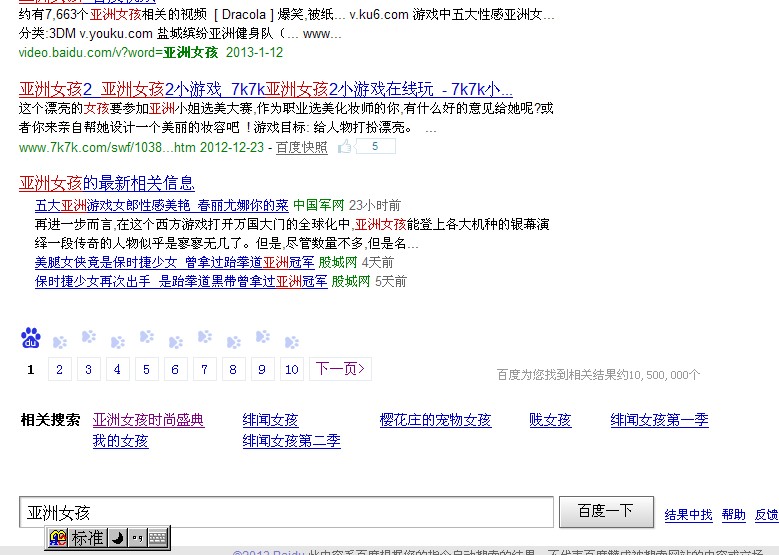
Task: Click the 23小时前 timestamp
Action: (x=375, y=205)
